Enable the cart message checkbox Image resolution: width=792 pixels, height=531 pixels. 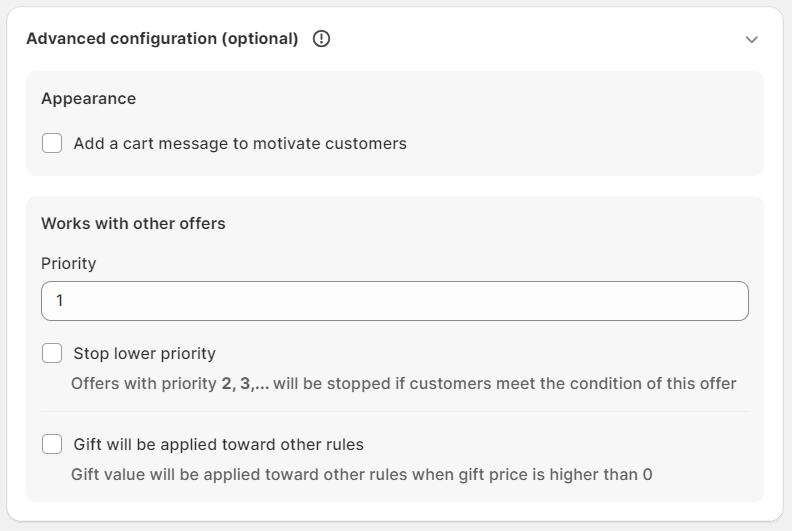pos(52,143)
